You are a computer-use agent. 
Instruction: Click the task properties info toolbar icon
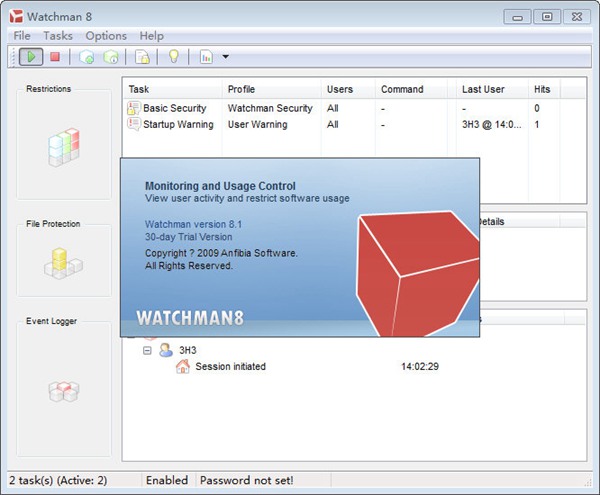111,57
